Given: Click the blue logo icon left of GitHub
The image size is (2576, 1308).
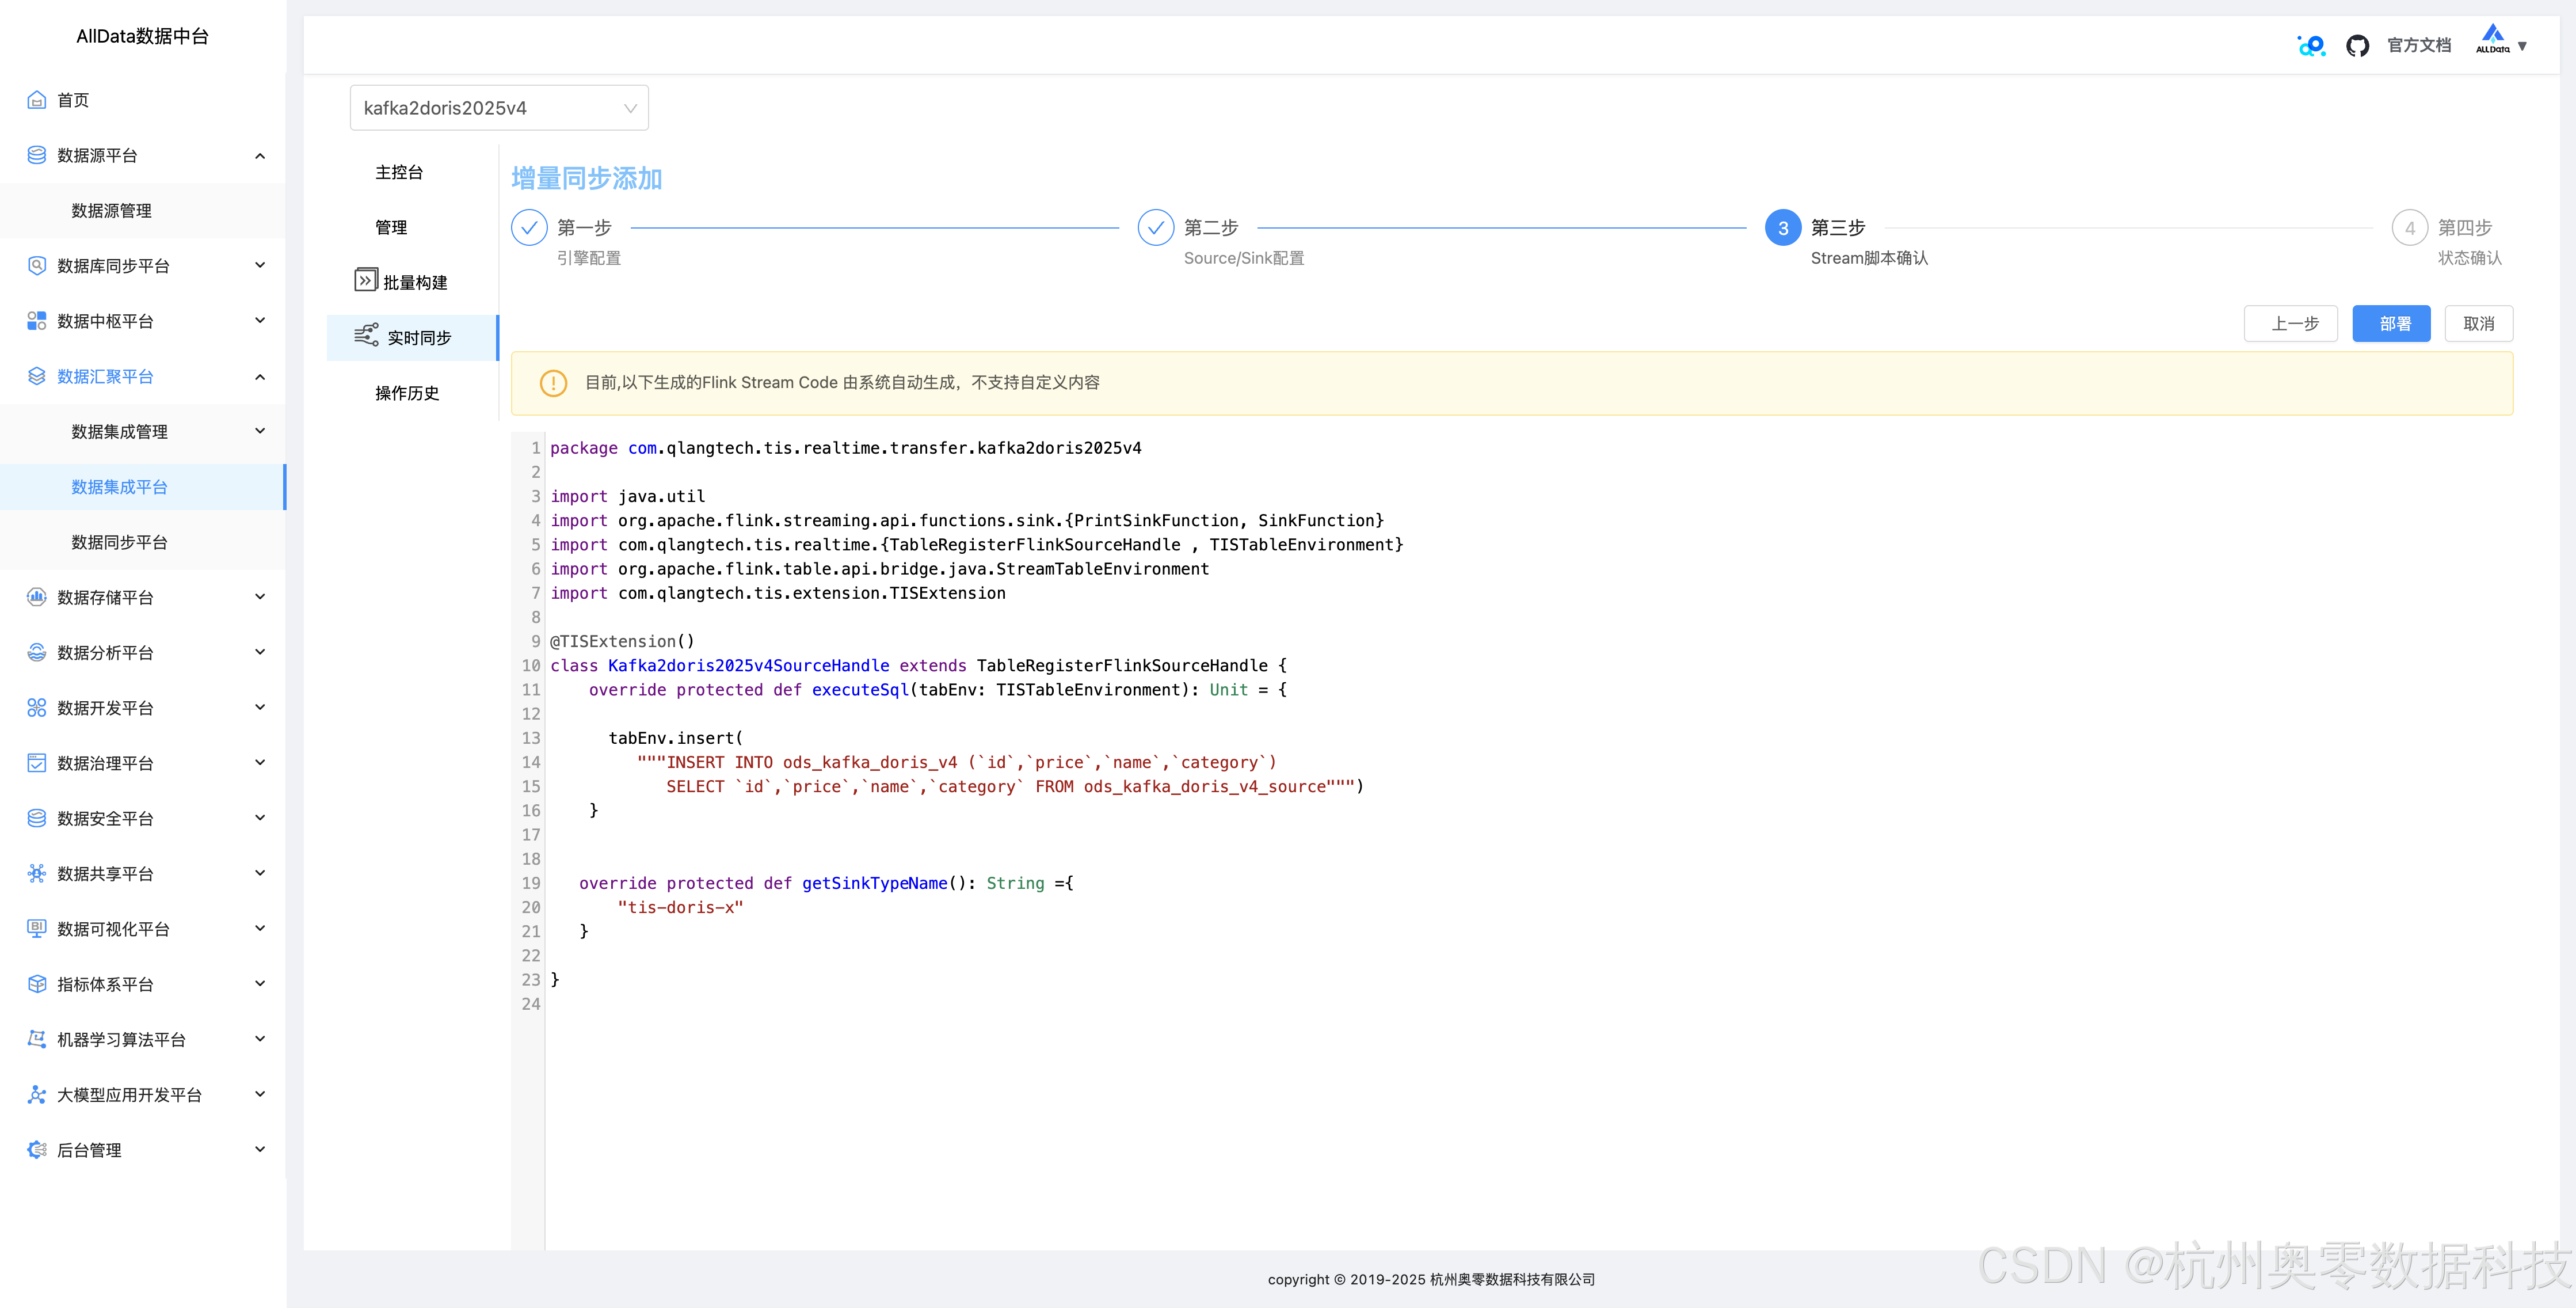Looking at the screenshot, I should click(2311, 45).
